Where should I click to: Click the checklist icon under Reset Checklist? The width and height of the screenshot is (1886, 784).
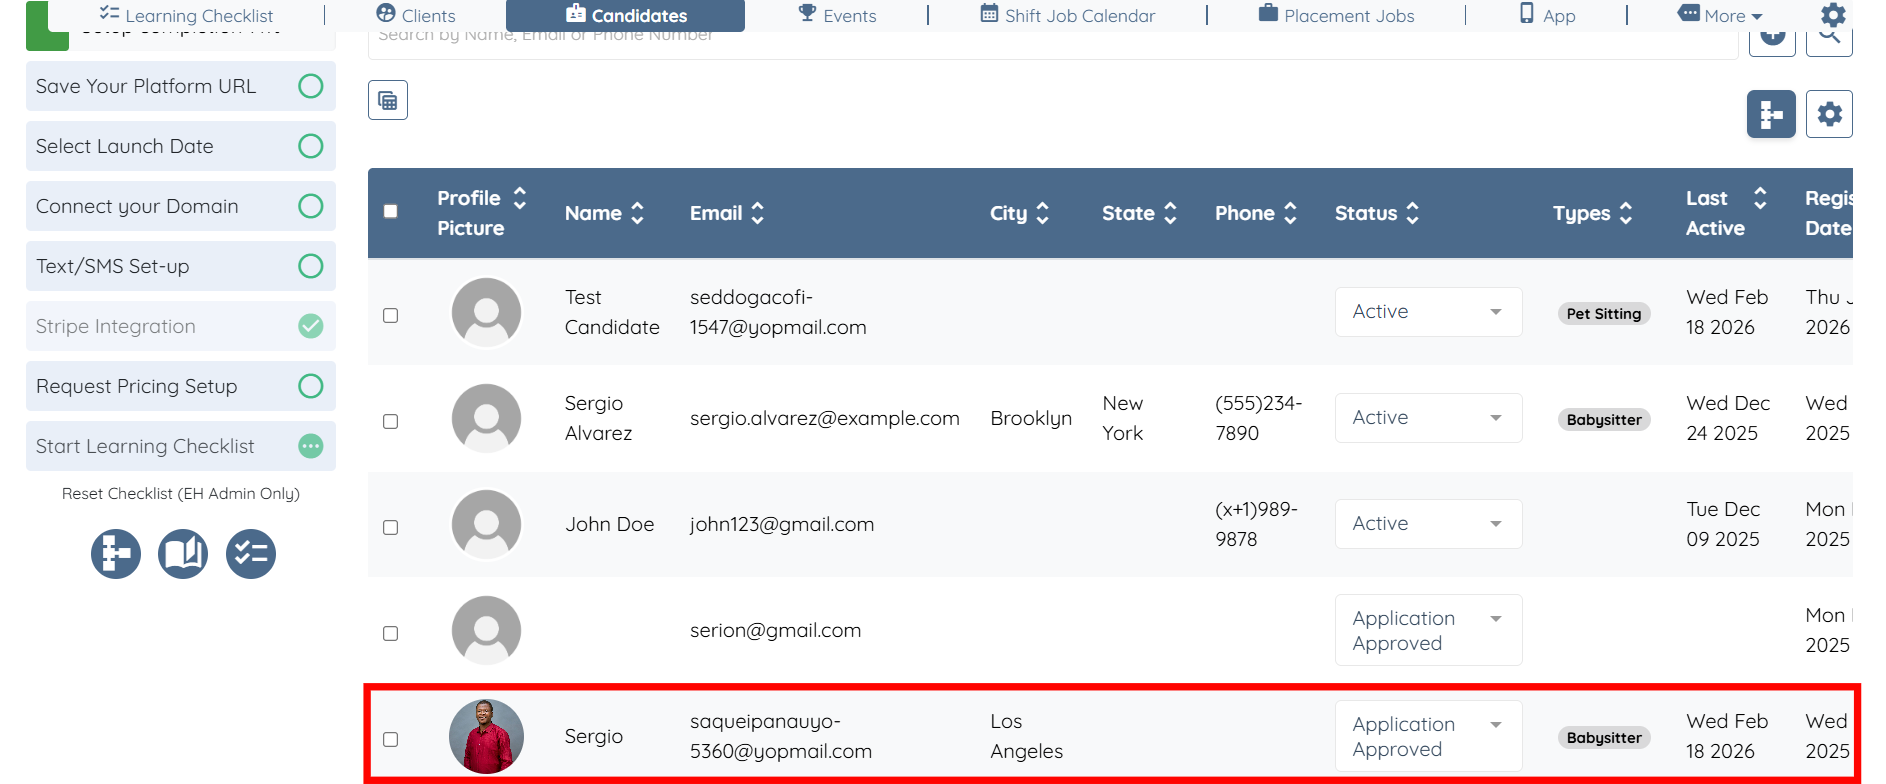pos(251,554)
